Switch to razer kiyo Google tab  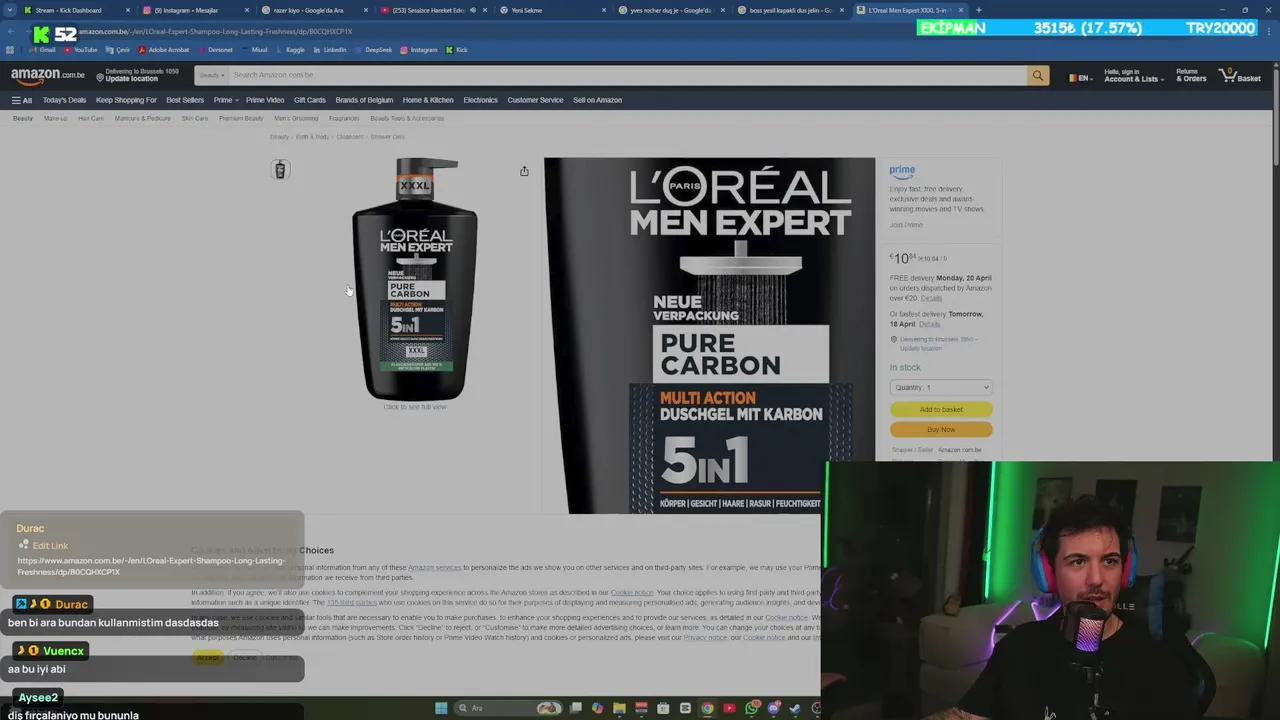315,10
